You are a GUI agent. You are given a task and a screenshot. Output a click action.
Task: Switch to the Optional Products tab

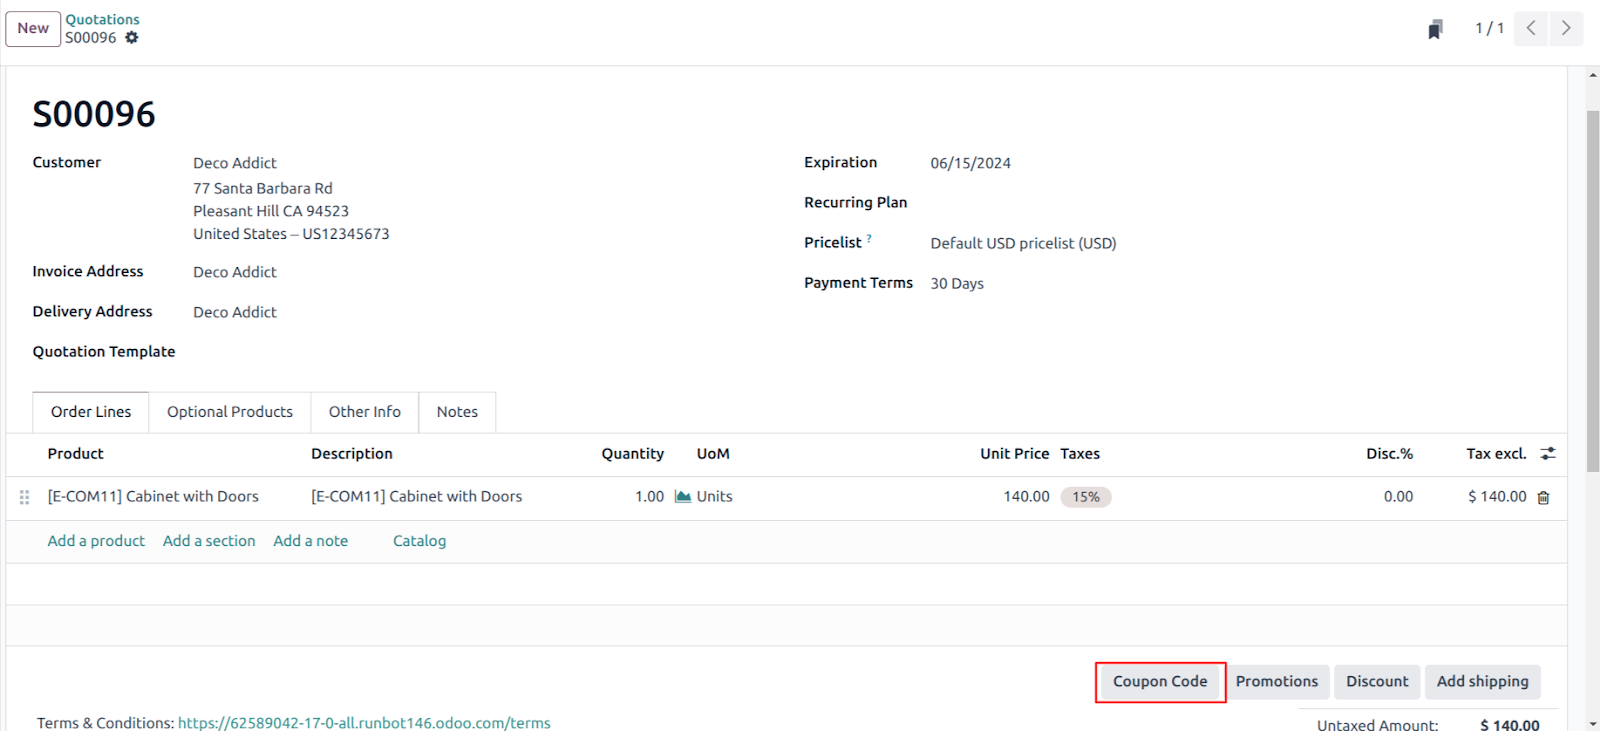tap(230, 412)
